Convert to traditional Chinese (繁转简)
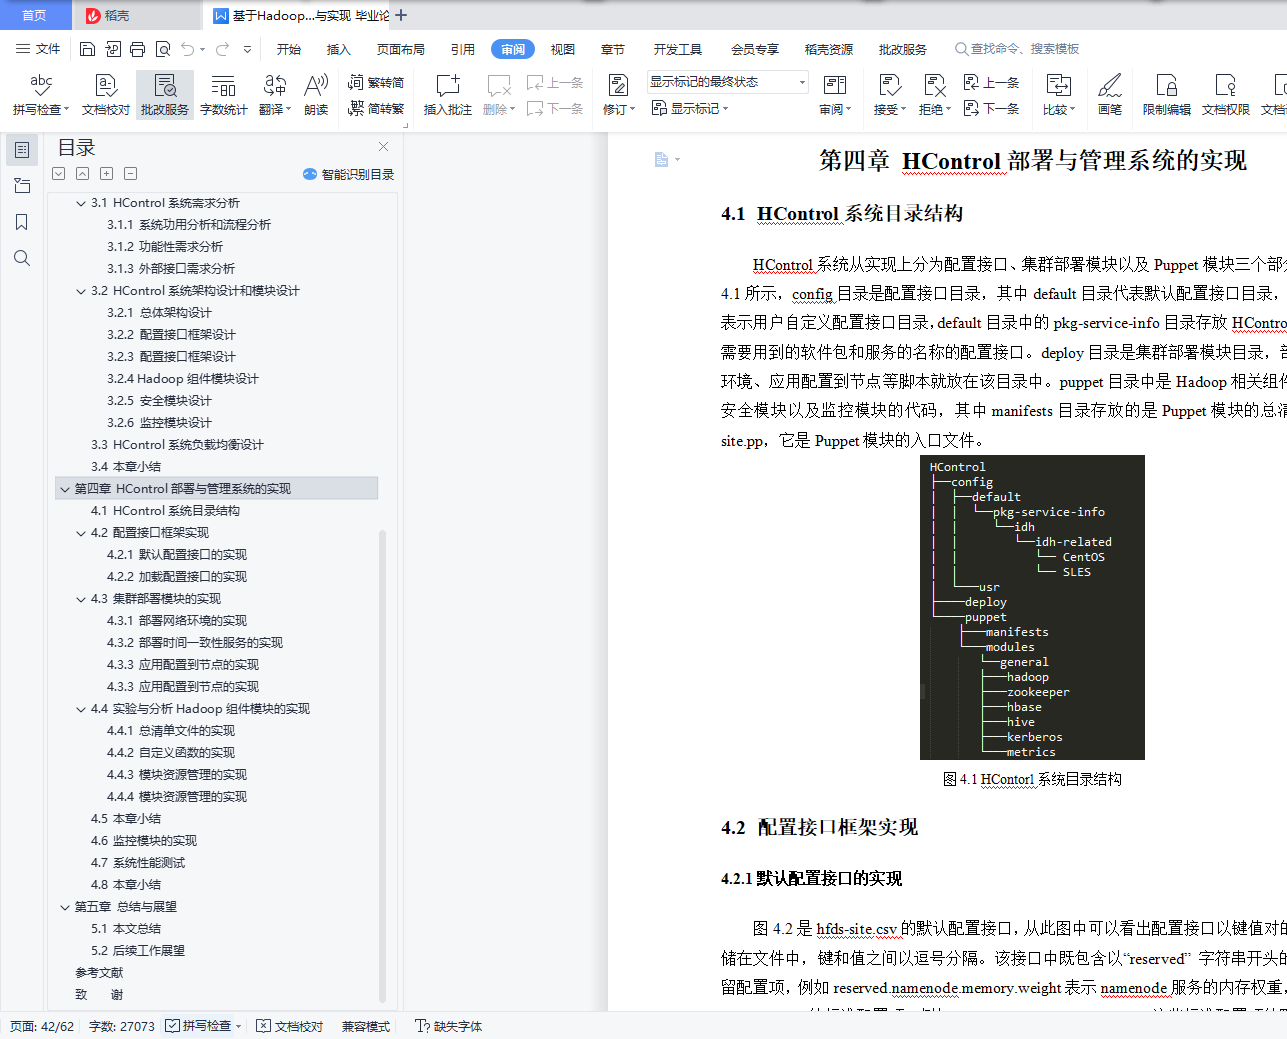The width and height of the screenshot is (1287, 1039). [x=376, y=82]
